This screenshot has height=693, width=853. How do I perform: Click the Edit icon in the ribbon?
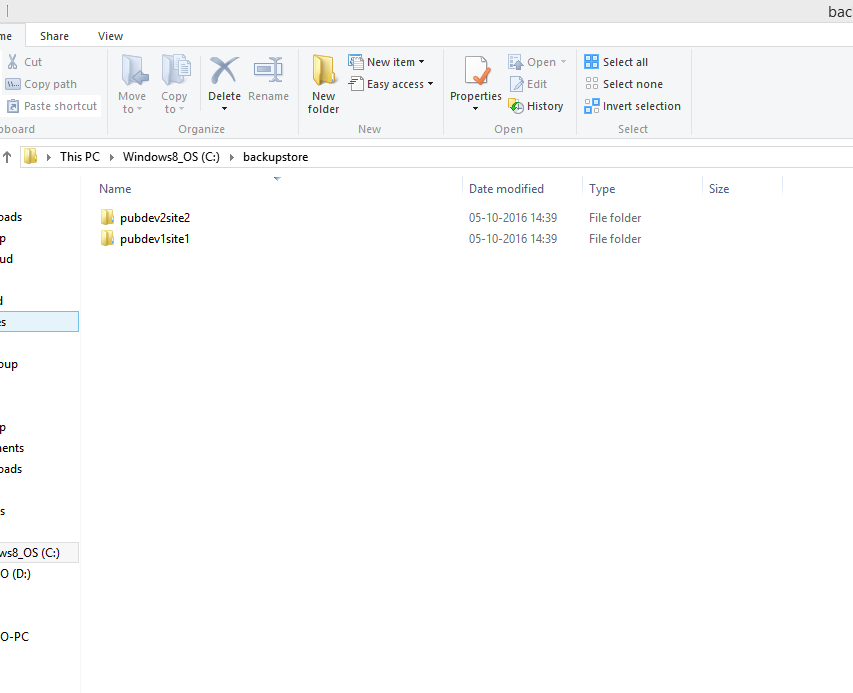pos(530,84)
